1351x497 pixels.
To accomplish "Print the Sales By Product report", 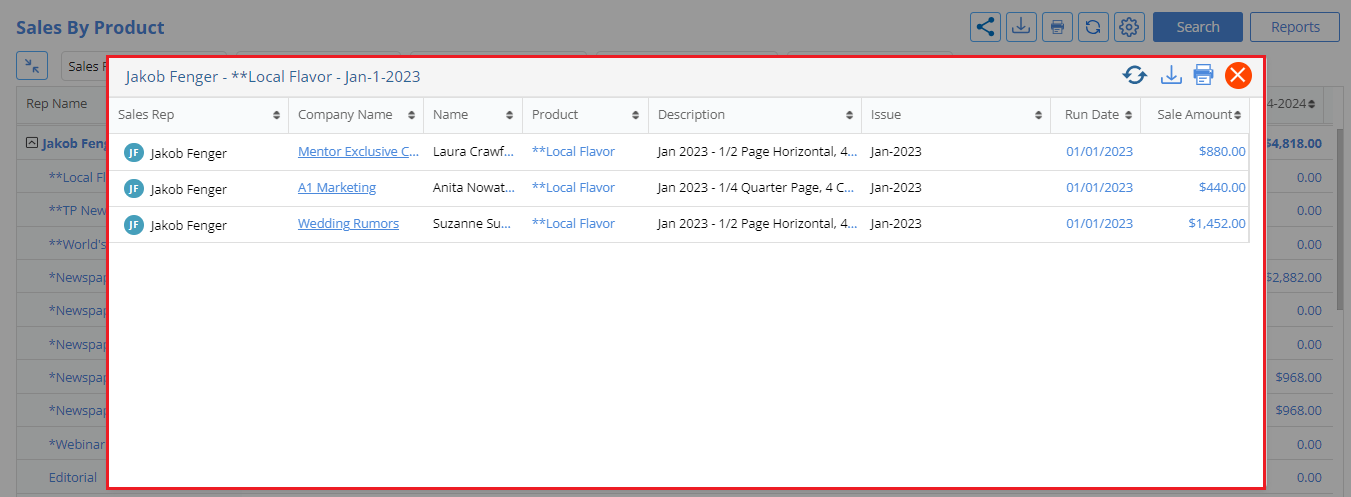I will pos(1057,27).
